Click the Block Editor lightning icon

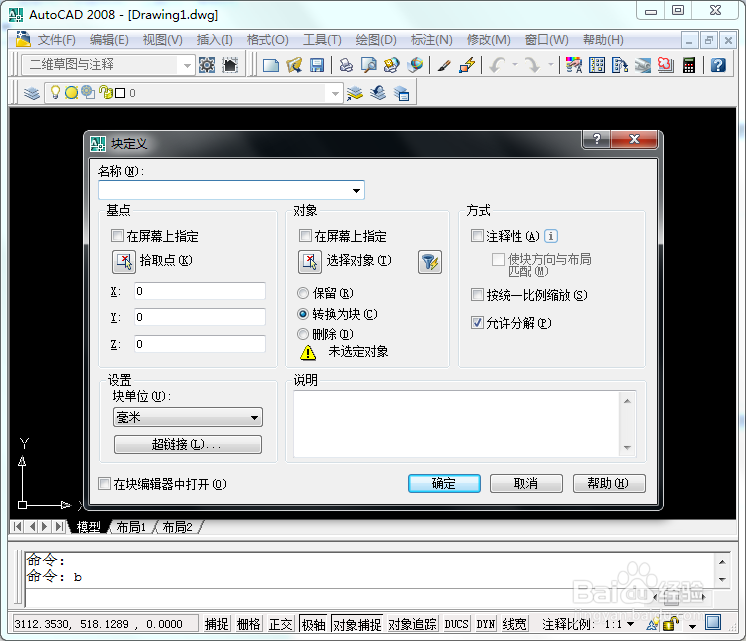point(467,65)
